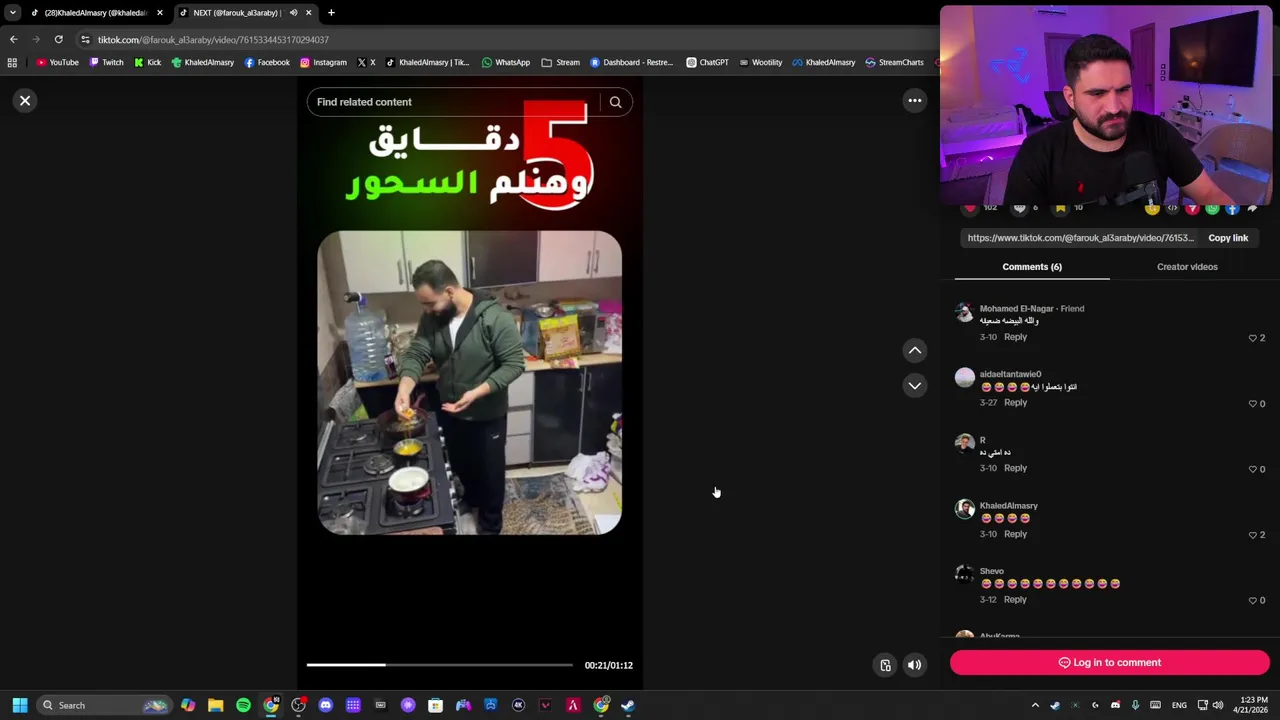Share video via Facebook icon

(1232, 208)
